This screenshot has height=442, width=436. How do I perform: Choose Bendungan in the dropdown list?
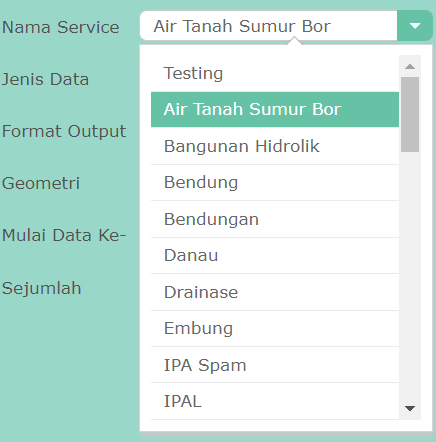tap(275, 219)
